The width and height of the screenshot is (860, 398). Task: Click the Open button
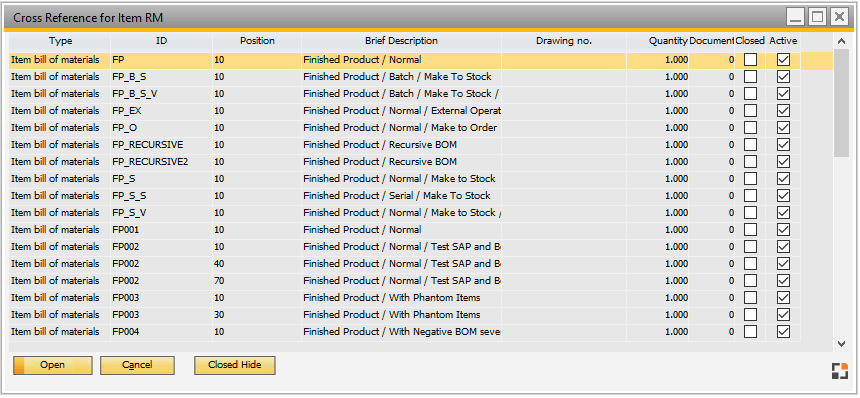[x=53, y=365]
